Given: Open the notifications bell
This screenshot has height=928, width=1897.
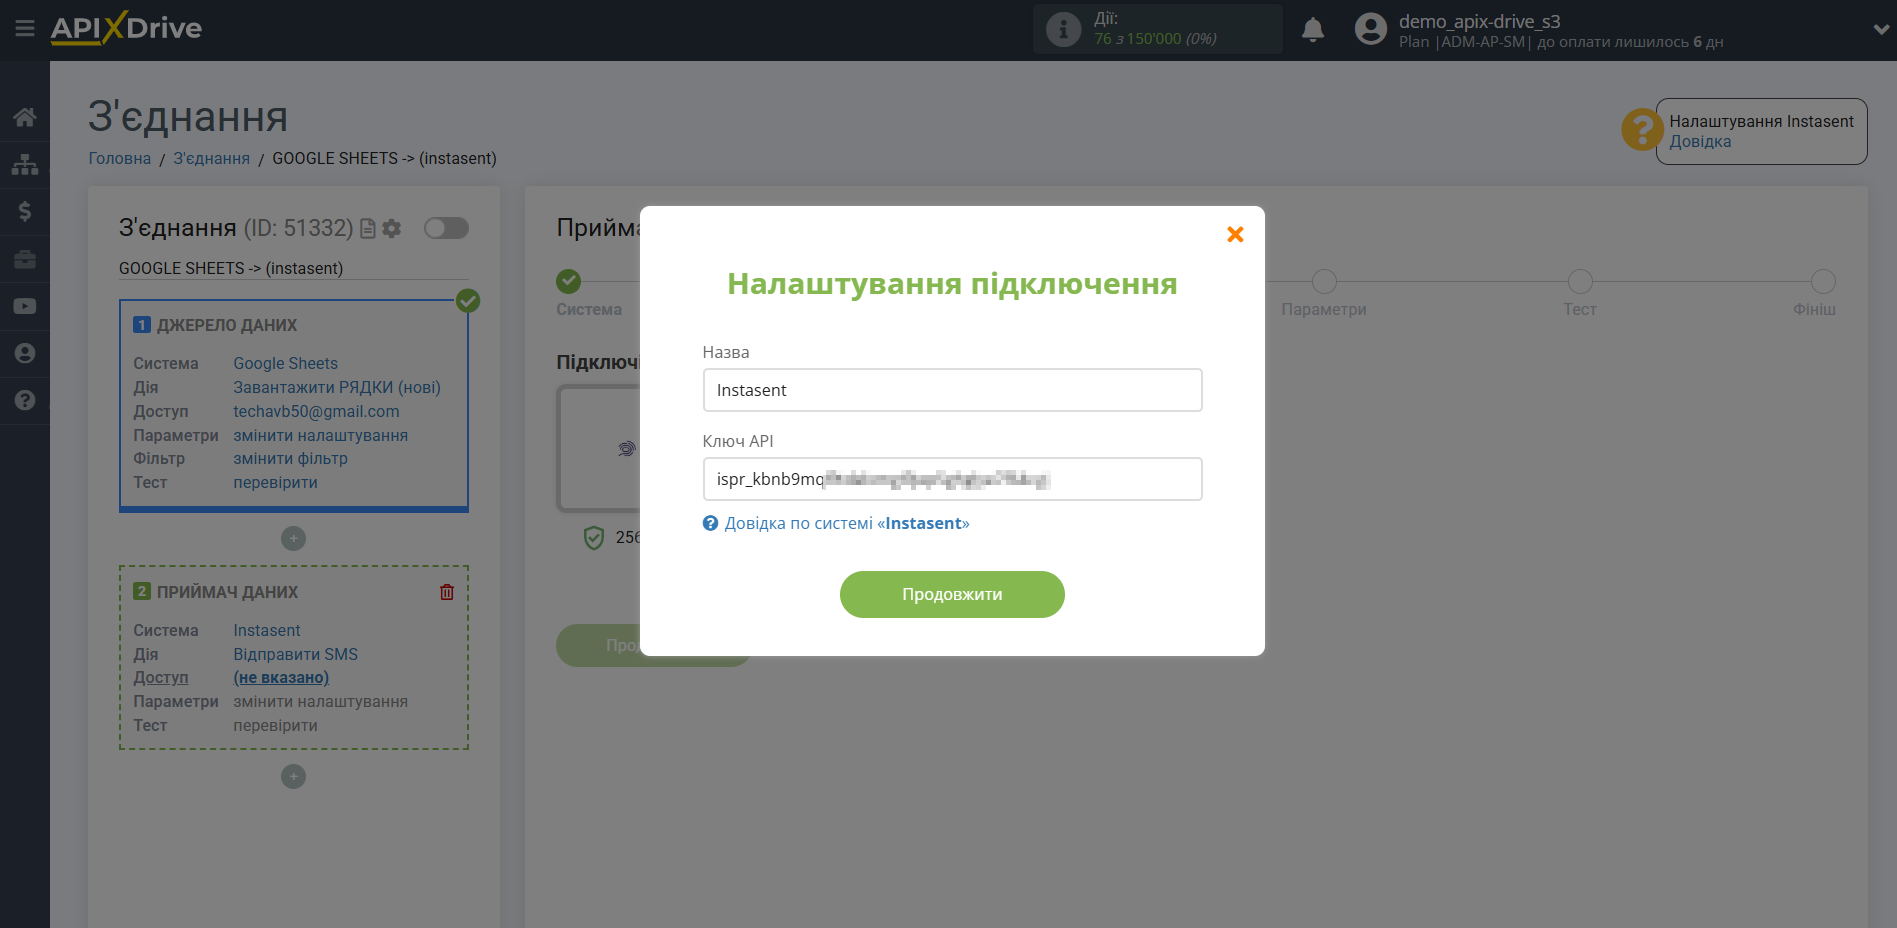Looking at the screenshot, I should tap(1313, 29).
